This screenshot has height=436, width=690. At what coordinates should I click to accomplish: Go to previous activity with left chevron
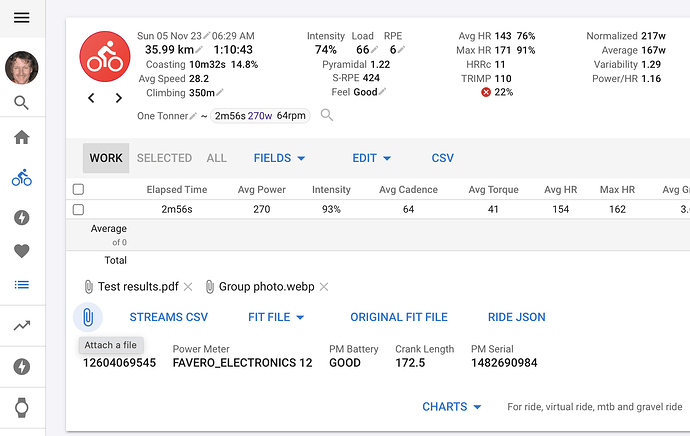point(91,98)
